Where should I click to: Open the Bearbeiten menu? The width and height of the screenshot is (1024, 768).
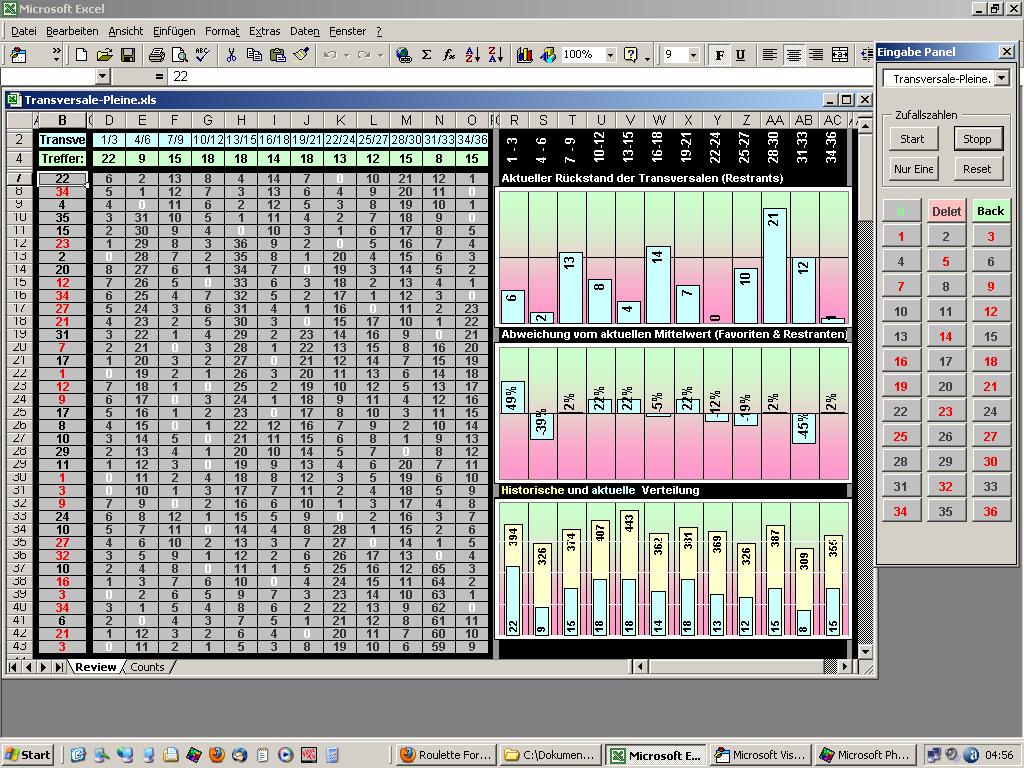click(x=72, y=31)
